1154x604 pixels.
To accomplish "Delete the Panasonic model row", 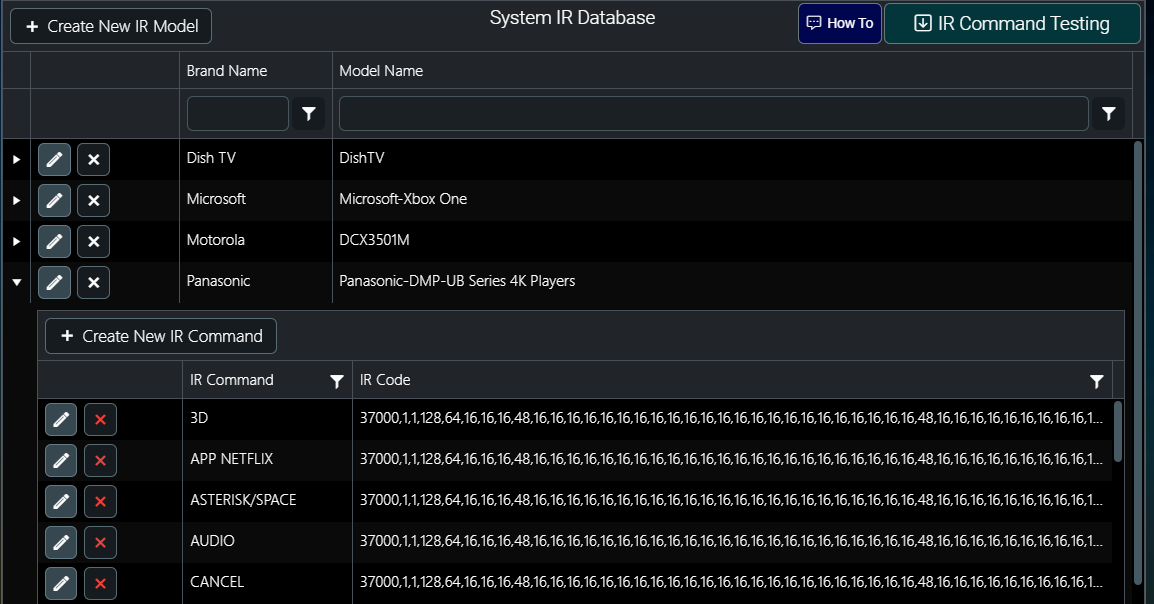I will [x=93, y=283].
